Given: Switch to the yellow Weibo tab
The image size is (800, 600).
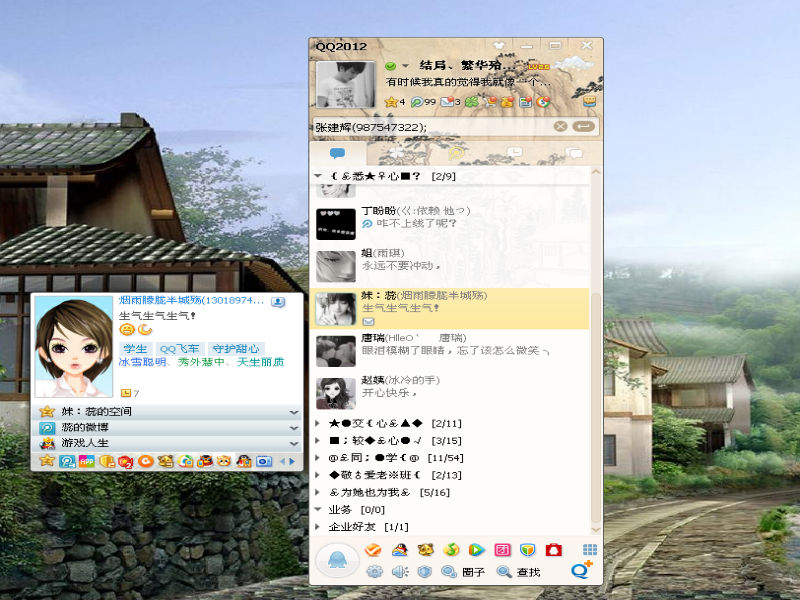Looking at the screenshot, I should coord(456,153).
